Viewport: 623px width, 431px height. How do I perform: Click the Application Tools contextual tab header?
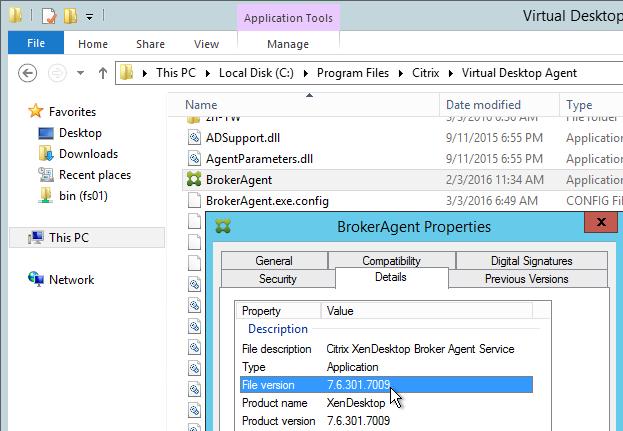[x=288, y=18]
